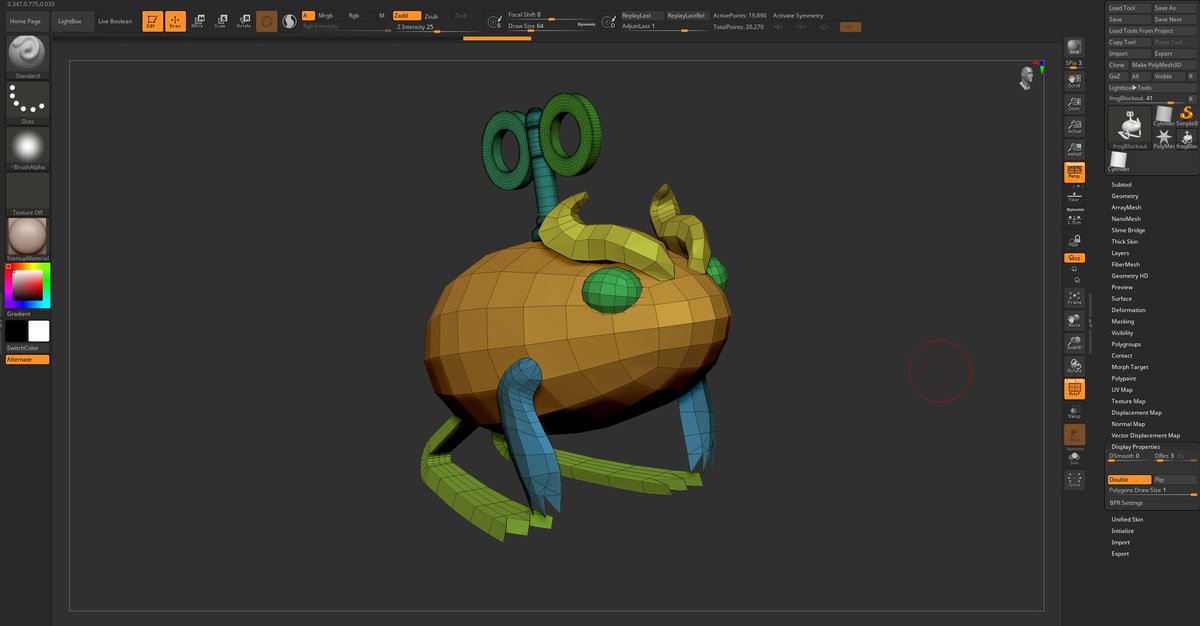This screenshot has height=626, width=1200.
Task: Toggle the Persp perspective button
Action: coord(1074,172)
